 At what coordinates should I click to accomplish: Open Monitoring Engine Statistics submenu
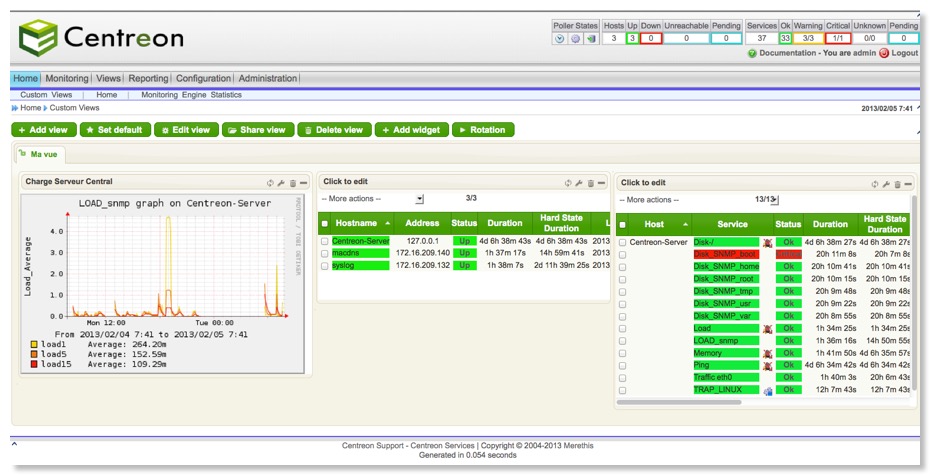click(x=191, y=95)
